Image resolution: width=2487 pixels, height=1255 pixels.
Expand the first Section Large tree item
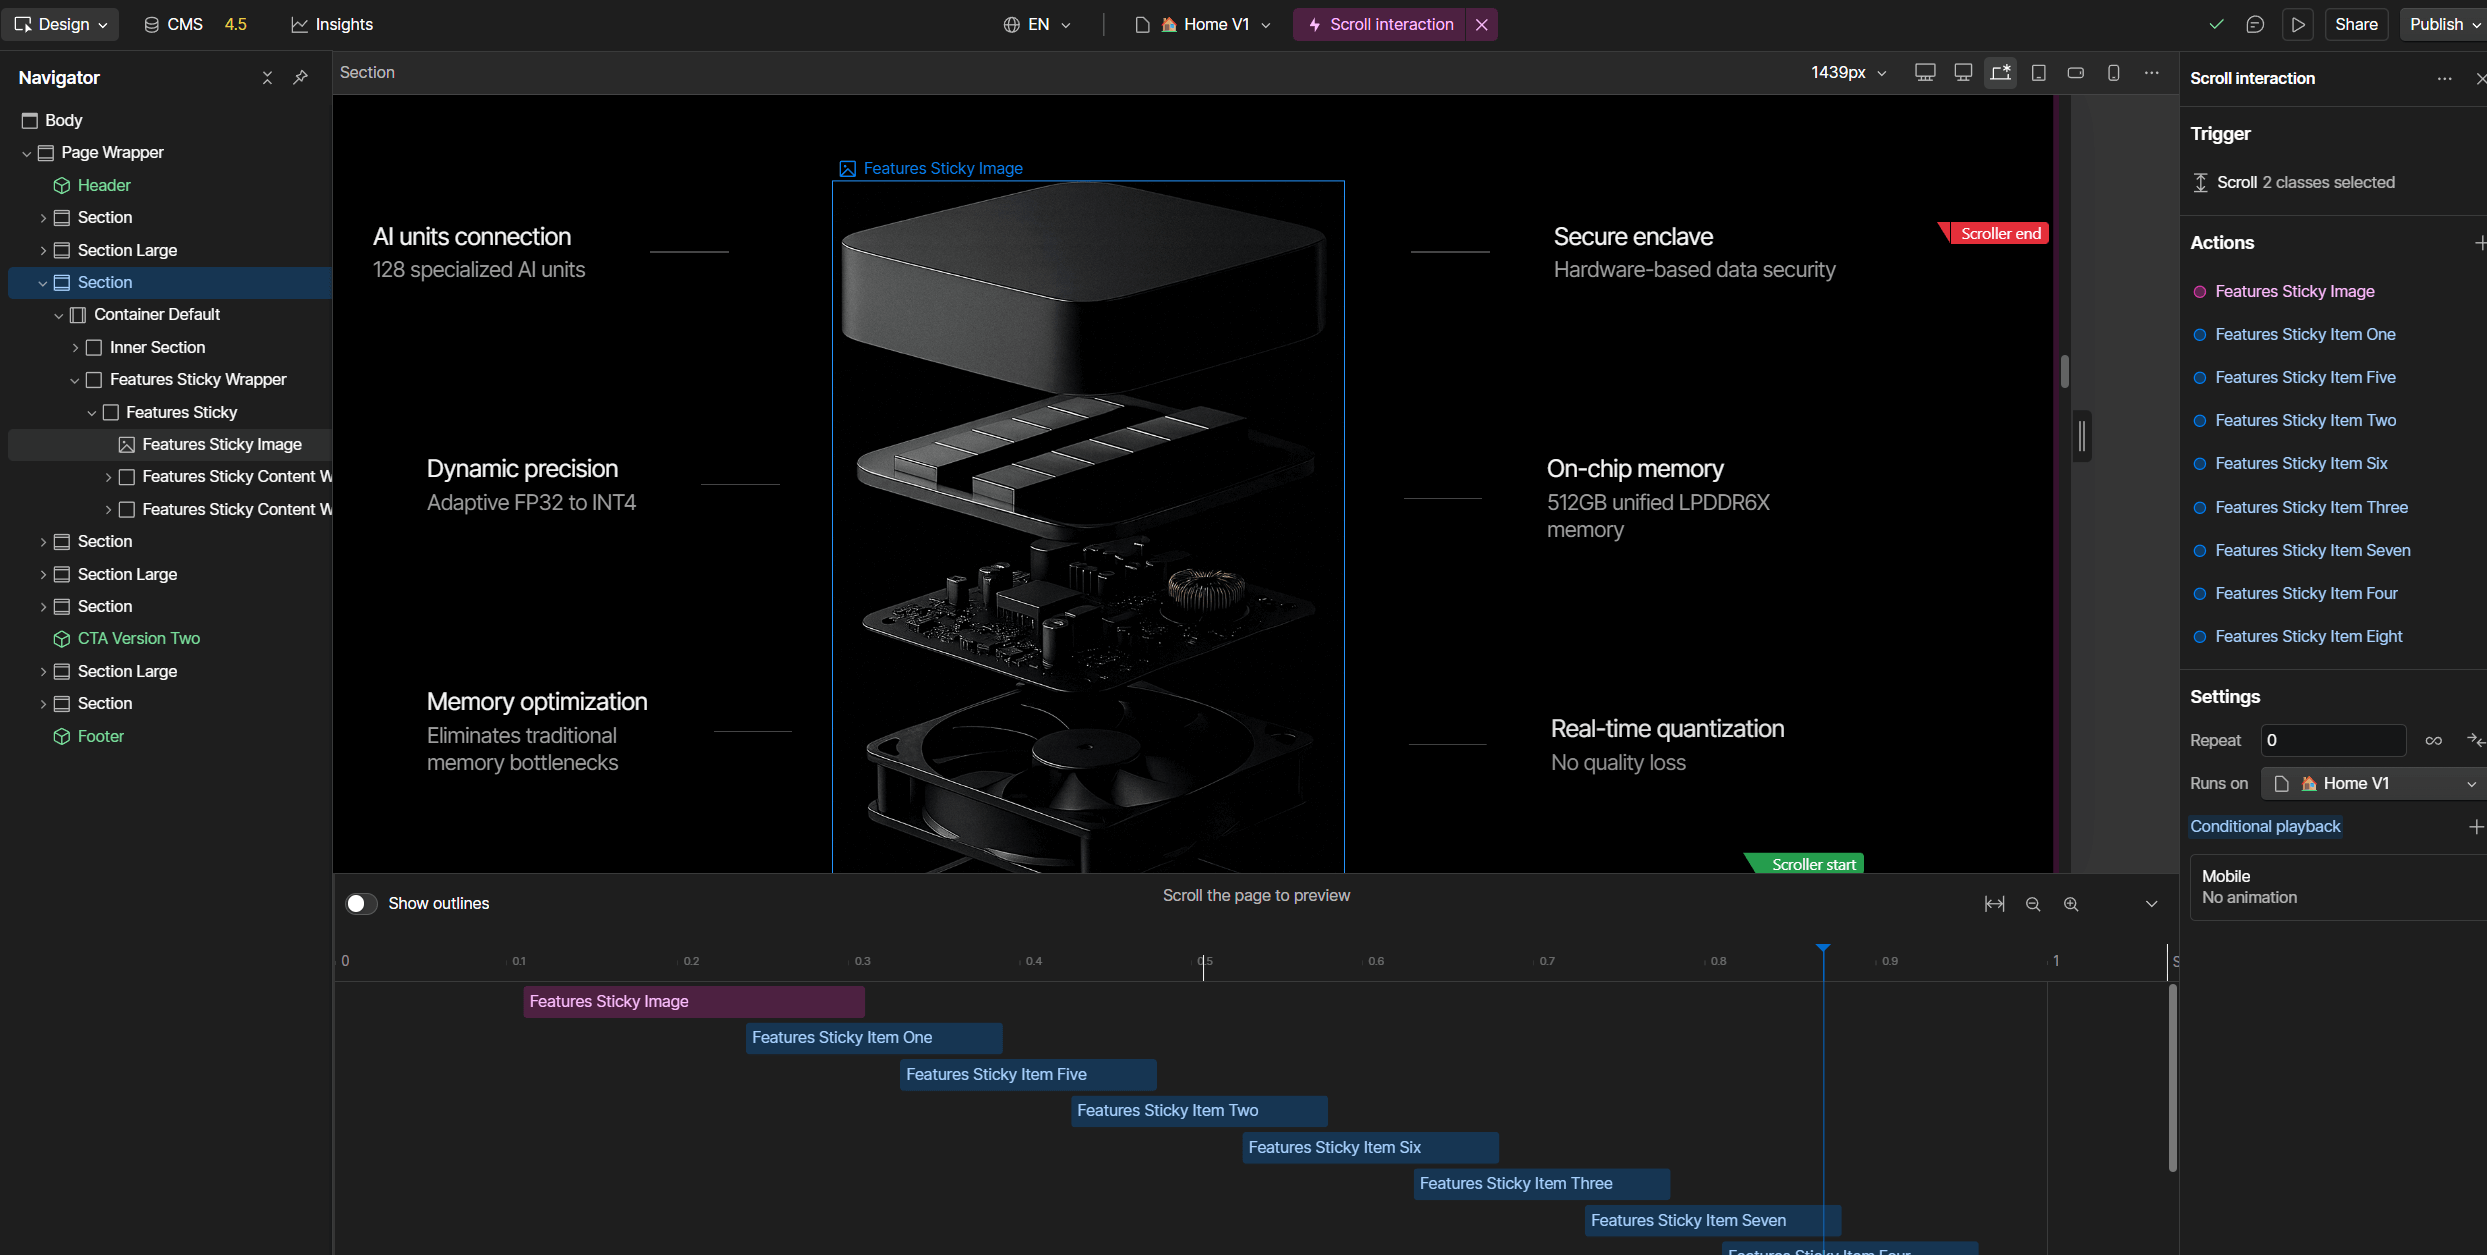coord(44,250)
